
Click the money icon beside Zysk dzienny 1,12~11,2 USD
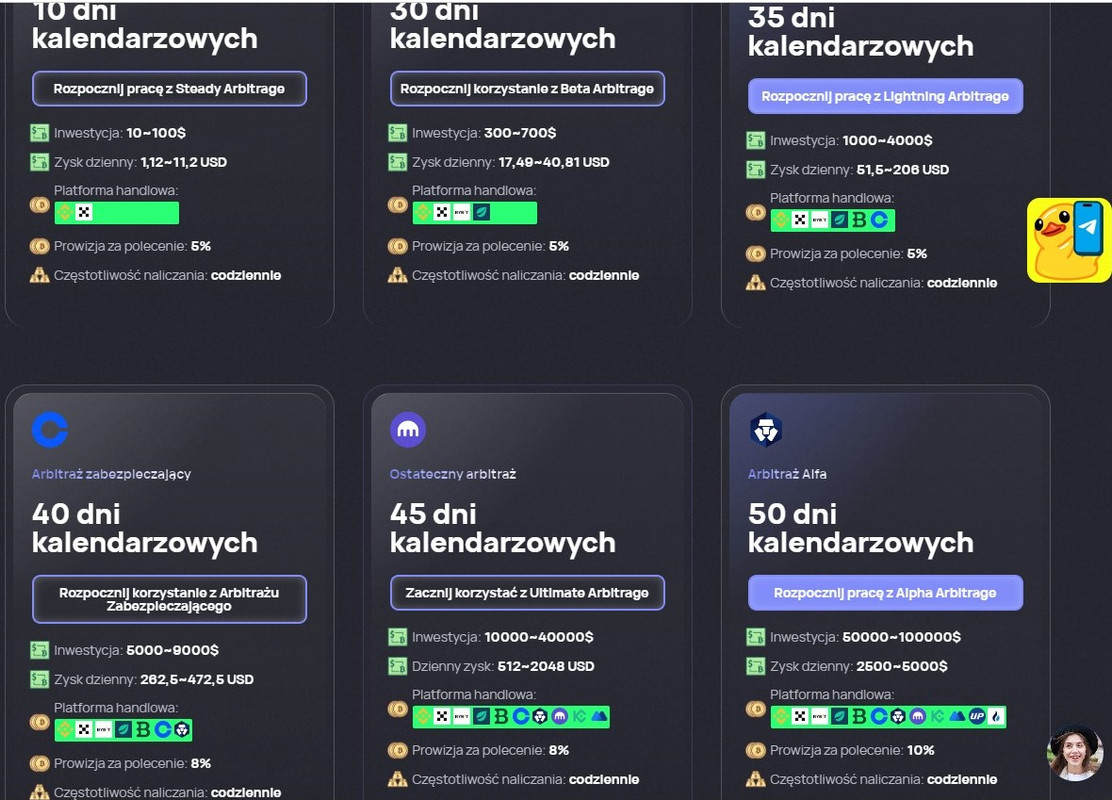[x=40, y=162]
